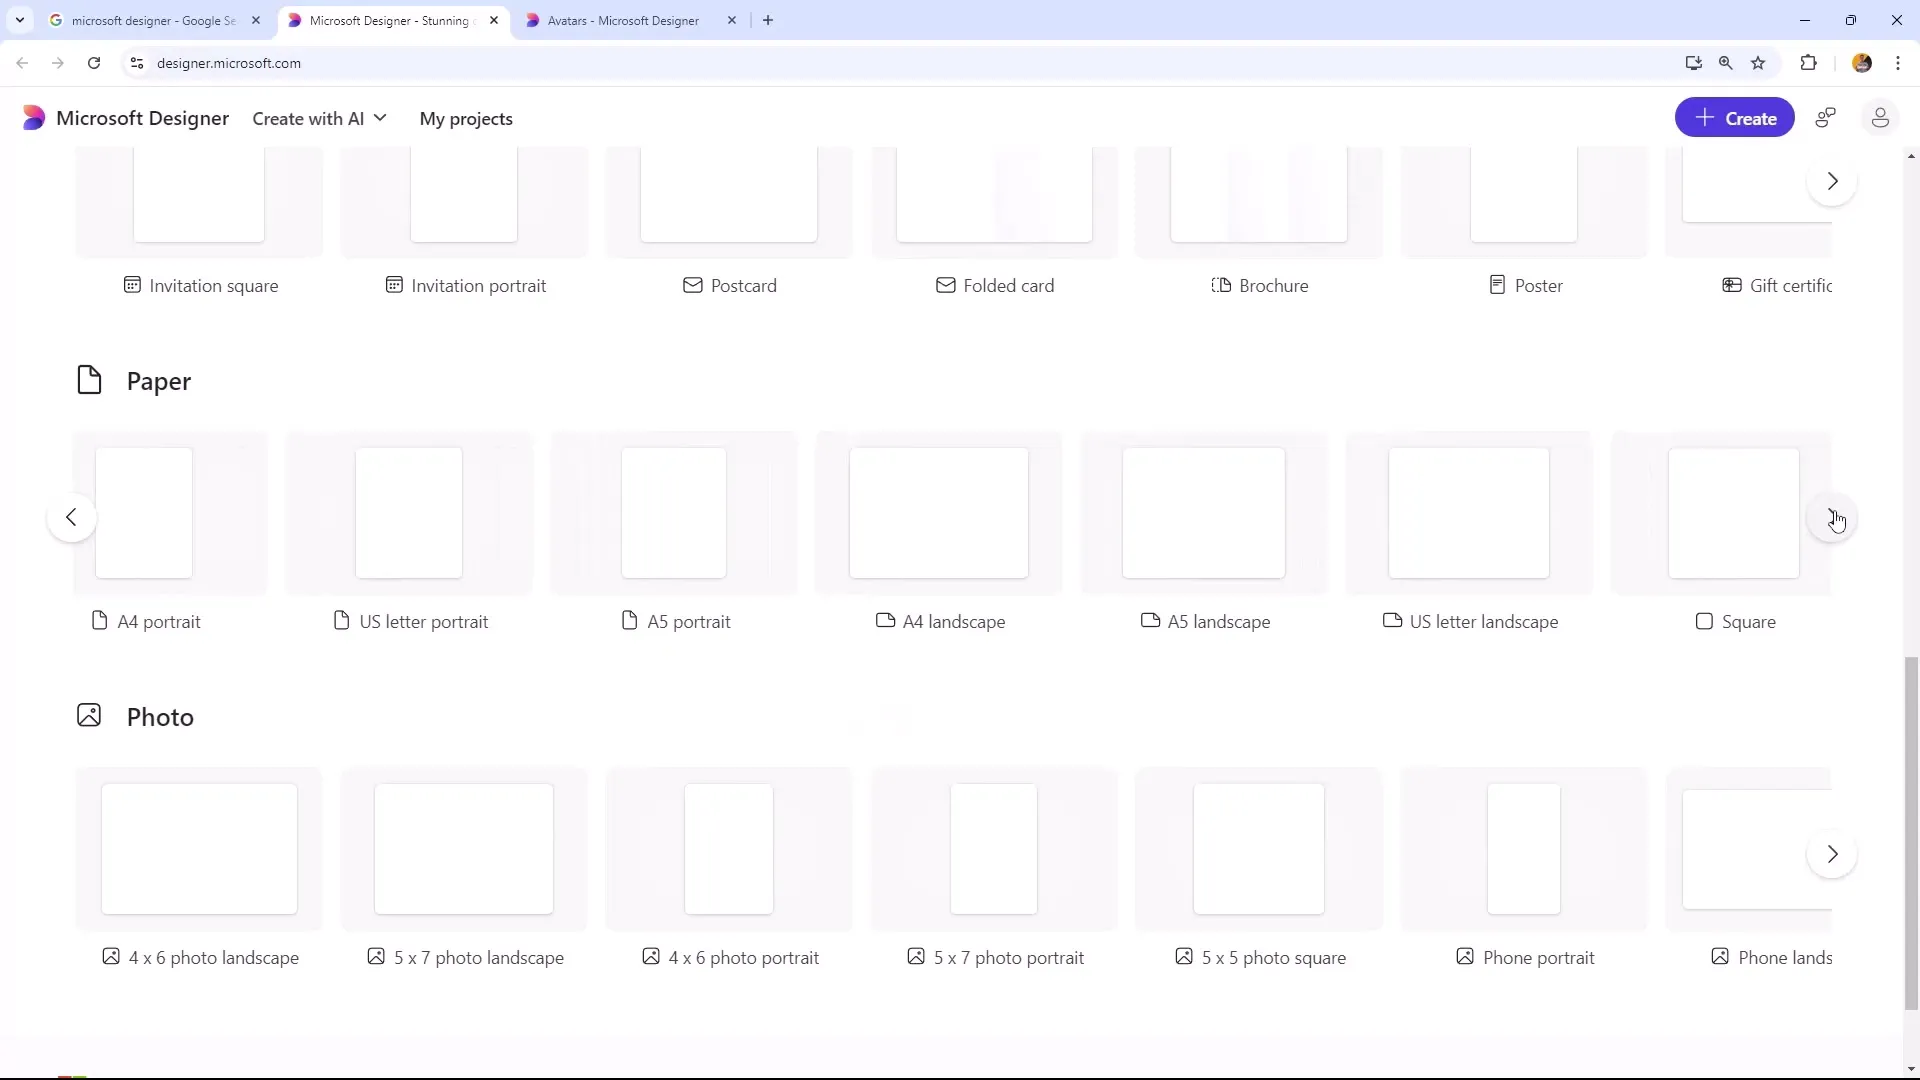Select the A5 portrait blank thumbnail

coord(674,513)
